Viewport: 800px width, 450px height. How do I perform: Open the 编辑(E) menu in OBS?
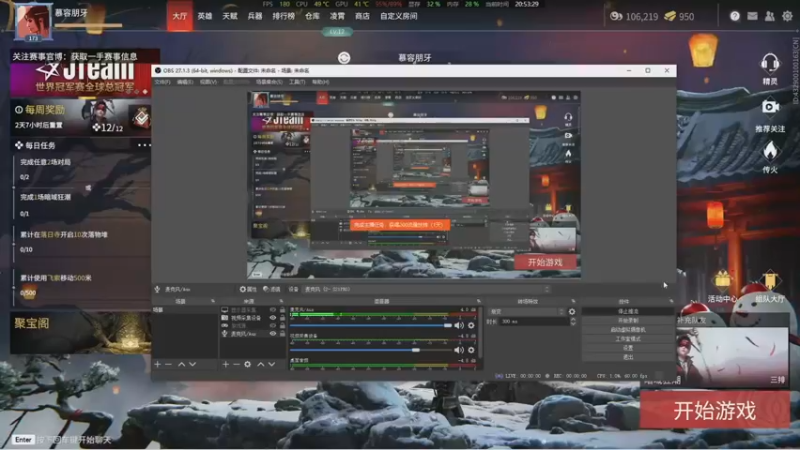(185, 82)
